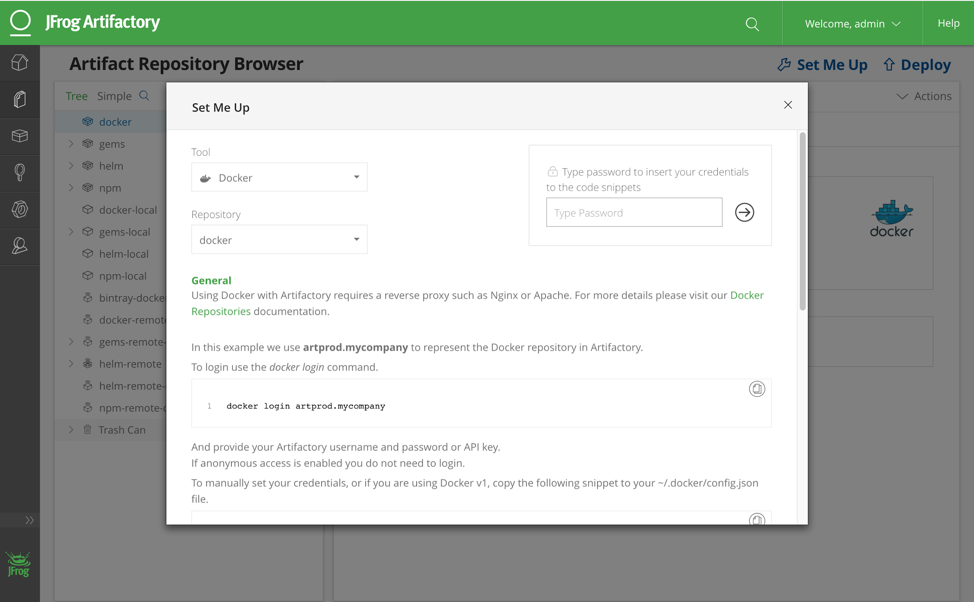Open the Distribution icon in sidebar
Screen dimensions: 974x602
point(20,209)
